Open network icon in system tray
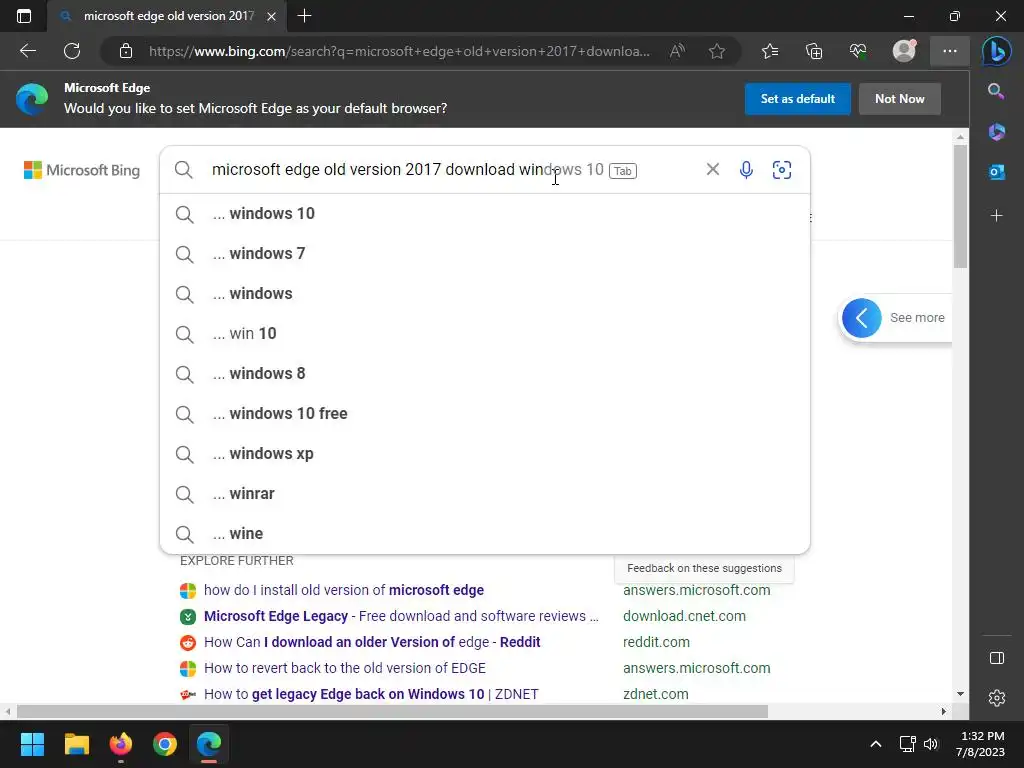1024x768 pixels. (x=907, y=744)
